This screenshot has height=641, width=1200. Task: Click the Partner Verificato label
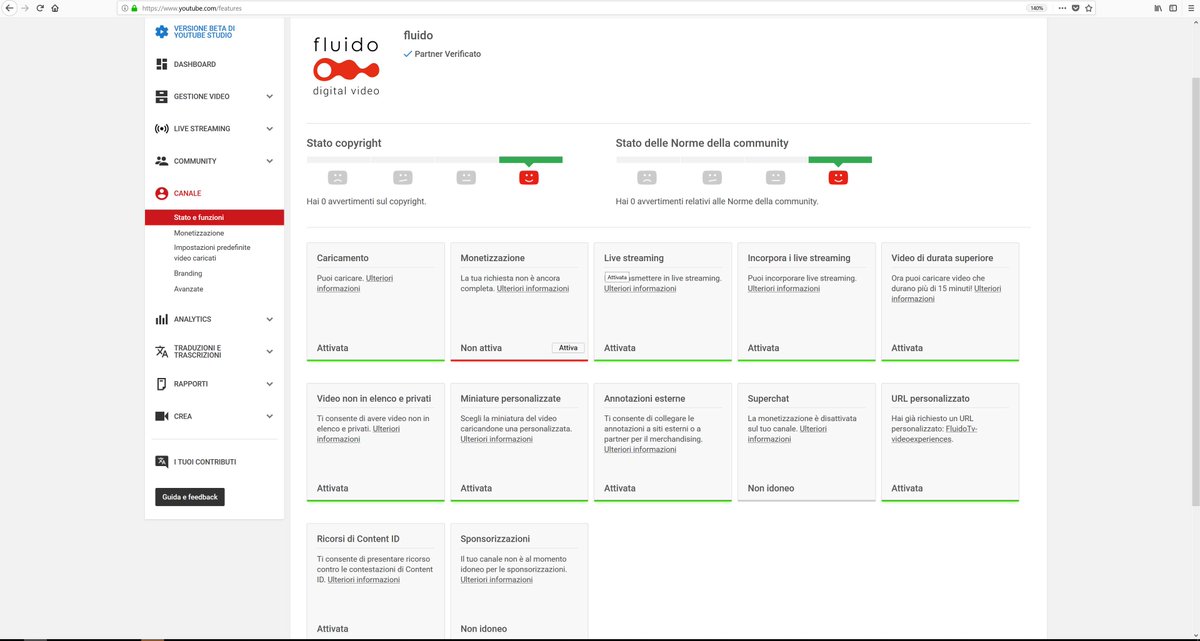tap(447, 54)
